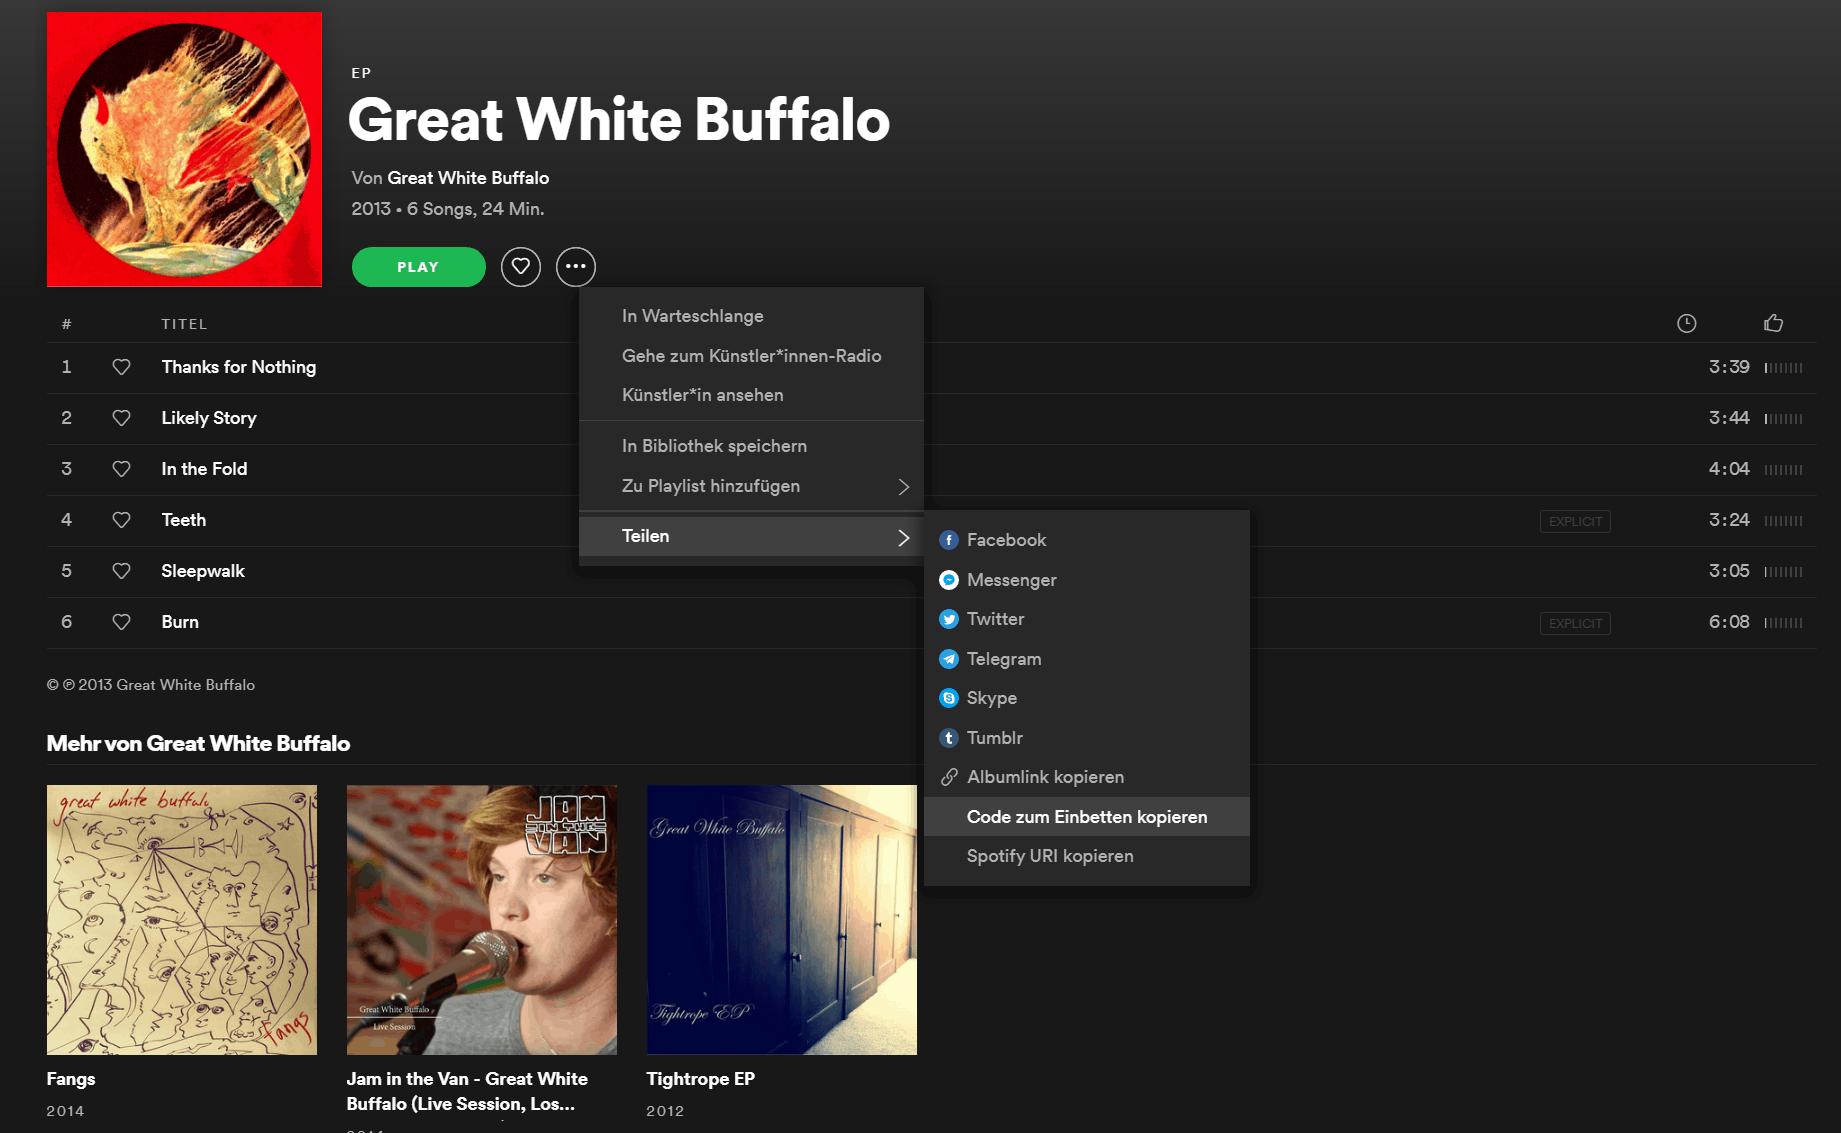1841x1133 pixels.
Task: Share via the Facebook icon
Action: [x=949, y=540]
